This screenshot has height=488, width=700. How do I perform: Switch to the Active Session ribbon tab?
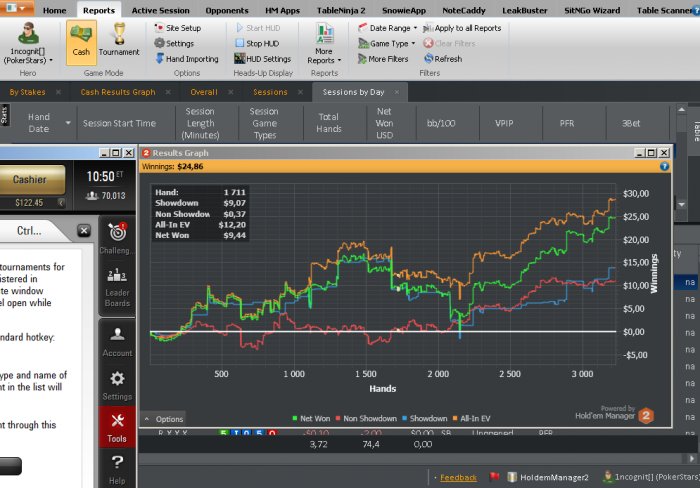tap(160, 10)
